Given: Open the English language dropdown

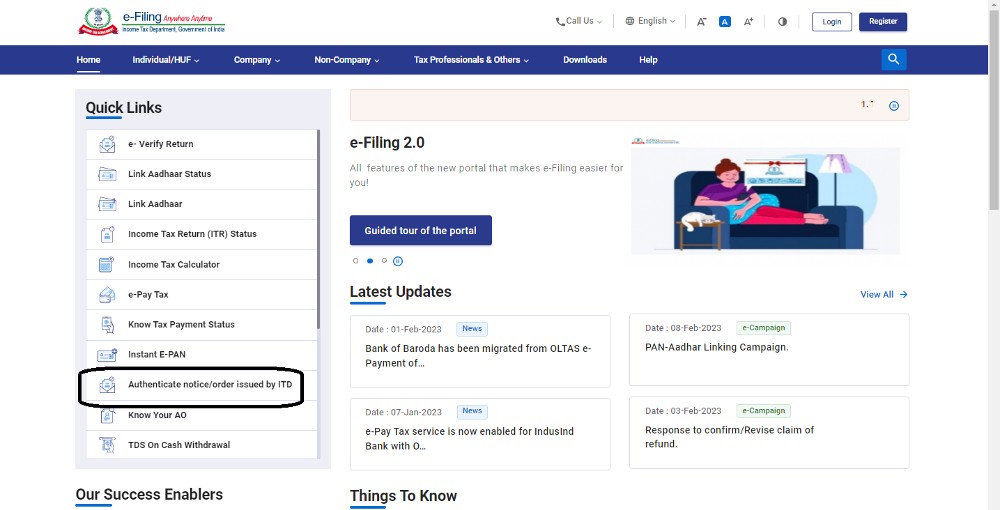Looking at the screenshot, I should 650,21.
